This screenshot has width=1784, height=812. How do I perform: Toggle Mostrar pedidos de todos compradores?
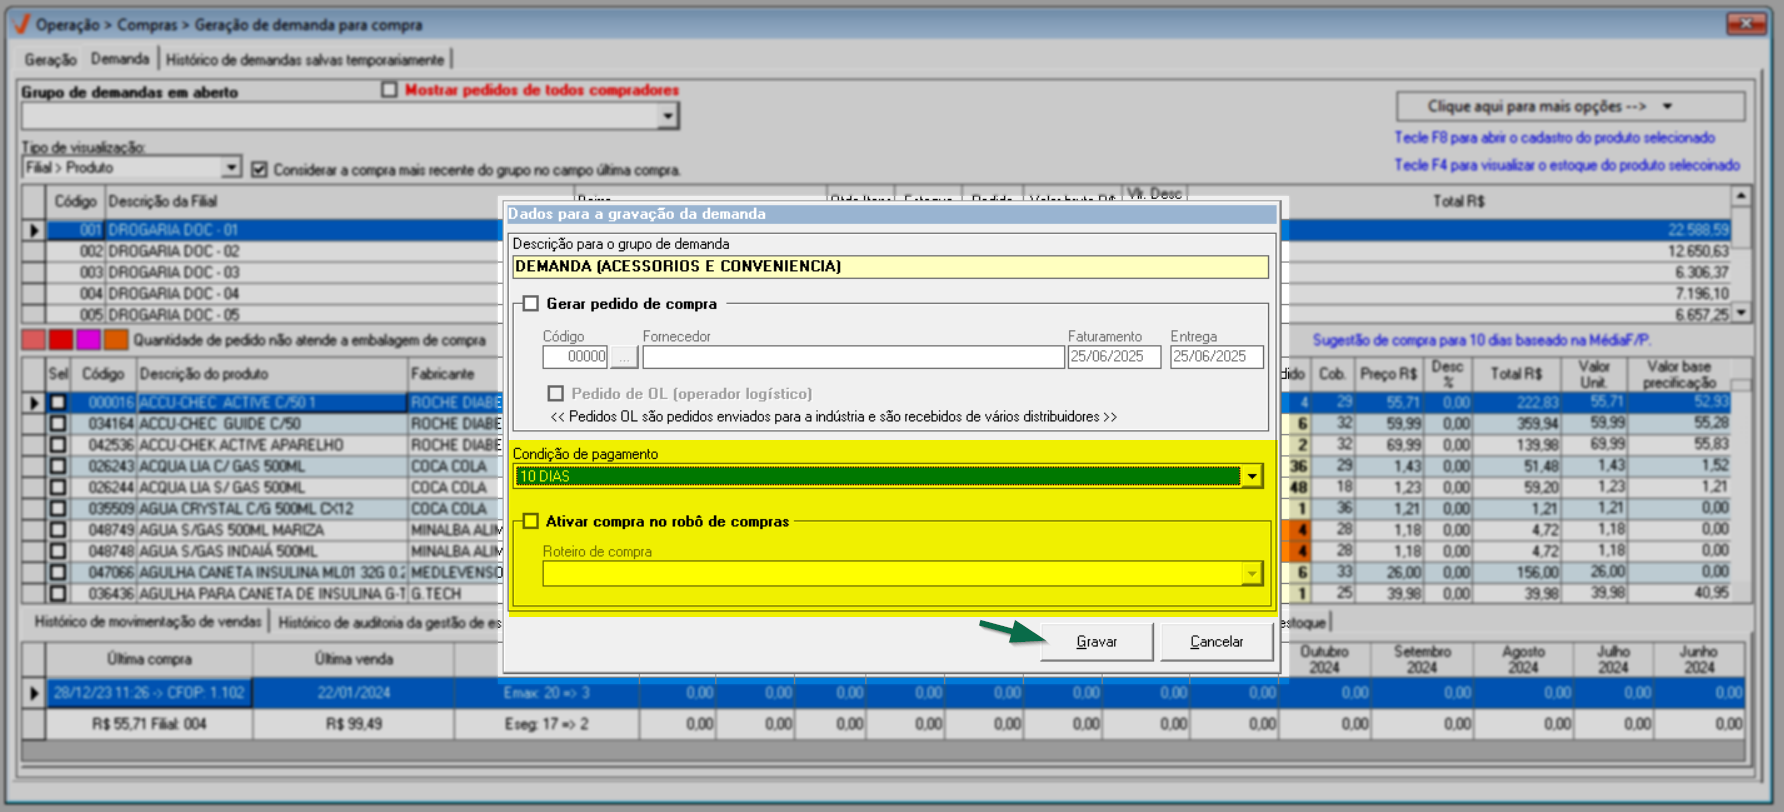point(389,90)
